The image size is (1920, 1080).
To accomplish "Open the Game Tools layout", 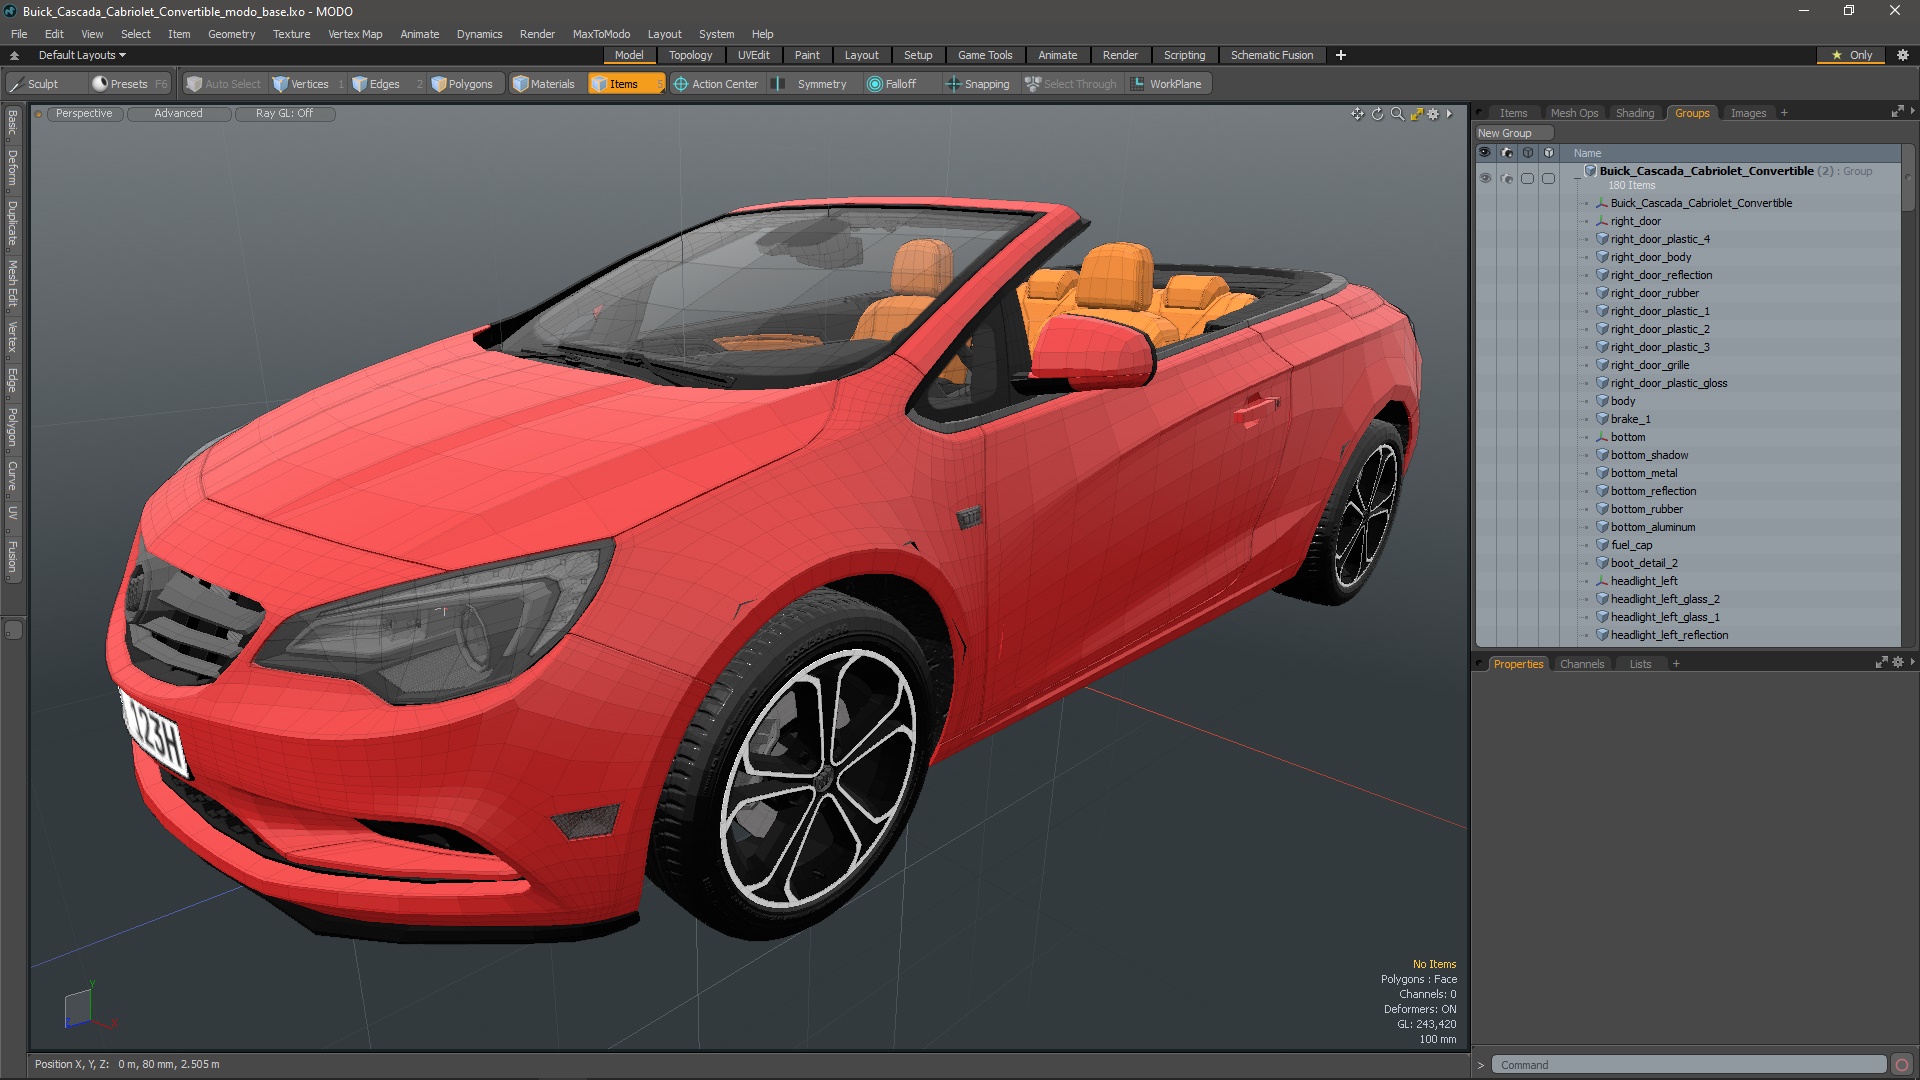I will coord(985,55).
